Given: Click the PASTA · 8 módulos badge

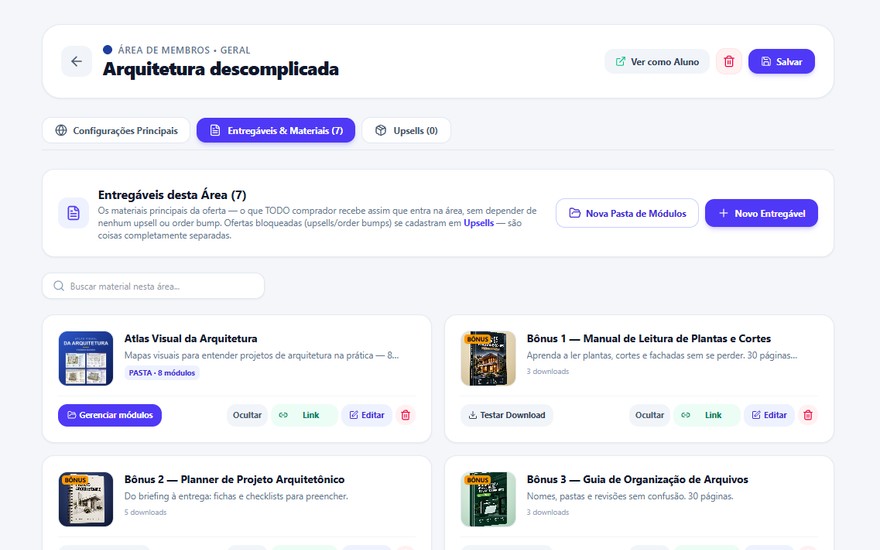Looking at the screenshot, I should (x=162, y=373).
